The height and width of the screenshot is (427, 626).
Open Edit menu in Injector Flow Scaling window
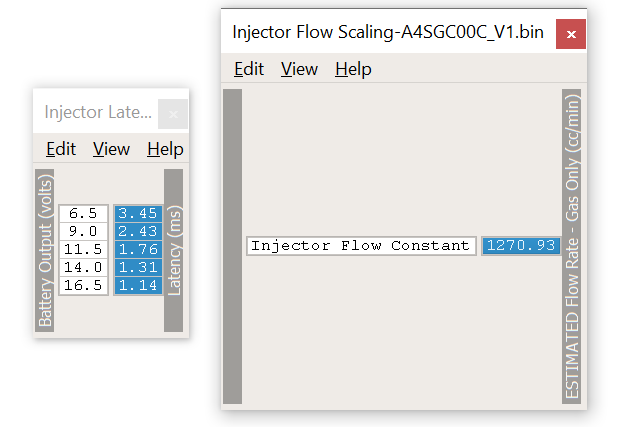249,69
